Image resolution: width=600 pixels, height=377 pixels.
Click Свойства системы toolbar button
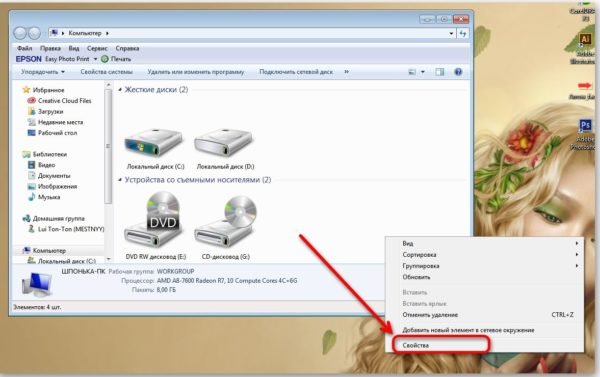[x=106, y=72]
